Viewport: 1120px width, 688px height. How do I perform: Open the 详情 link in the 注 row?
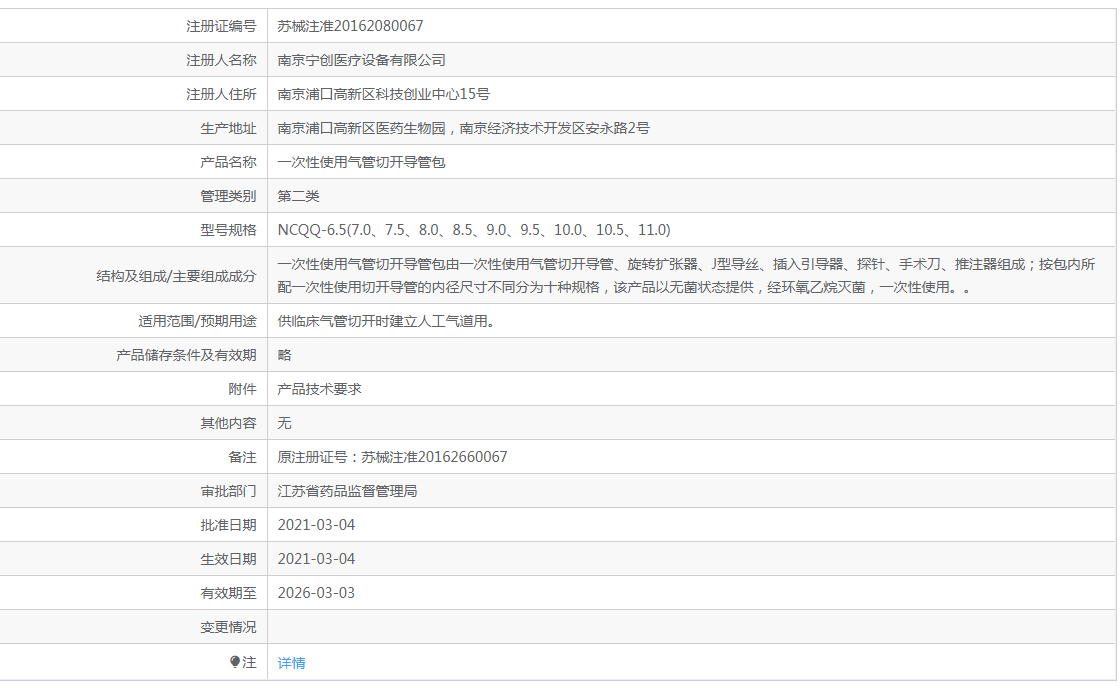291,663
